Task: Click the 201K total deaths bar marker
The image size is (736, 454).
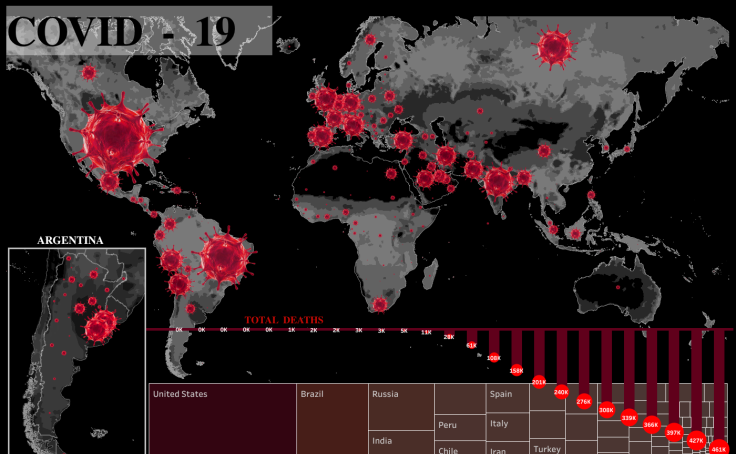Action: [539, 382]
